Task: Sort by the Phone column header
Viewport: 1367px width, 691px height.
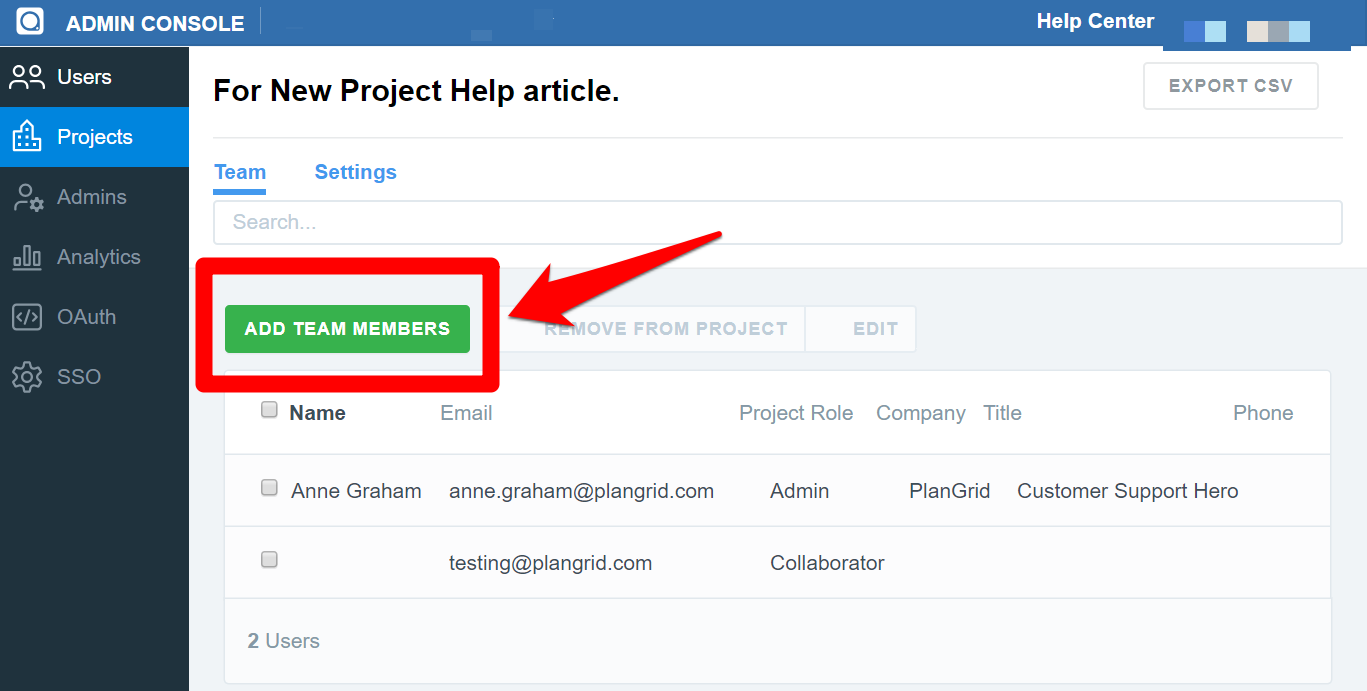Action: (1263, 413)
